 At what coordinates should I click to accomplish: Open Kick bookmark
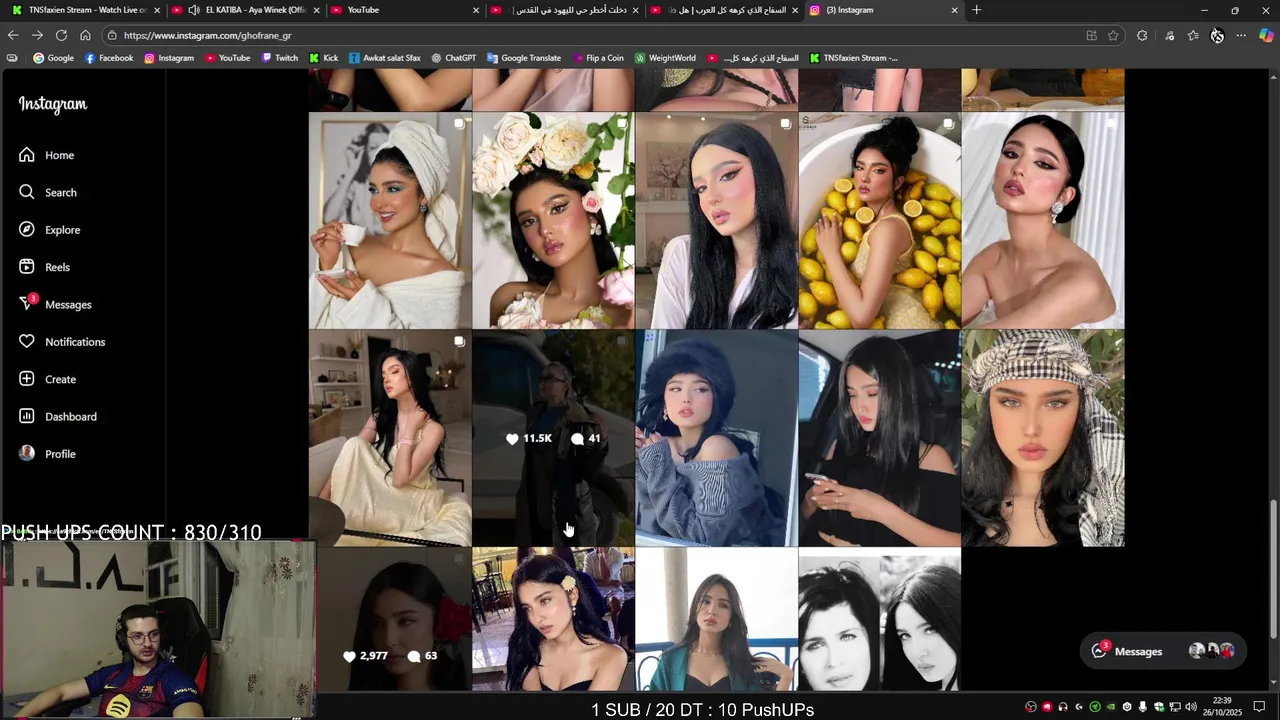pyautogui.click(x=323, y=58)
